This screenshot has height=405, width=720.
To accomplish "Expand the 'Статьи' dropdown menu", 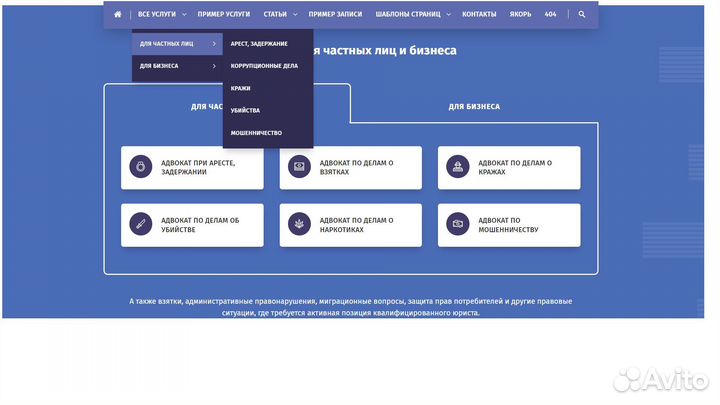I will point(278,15).
